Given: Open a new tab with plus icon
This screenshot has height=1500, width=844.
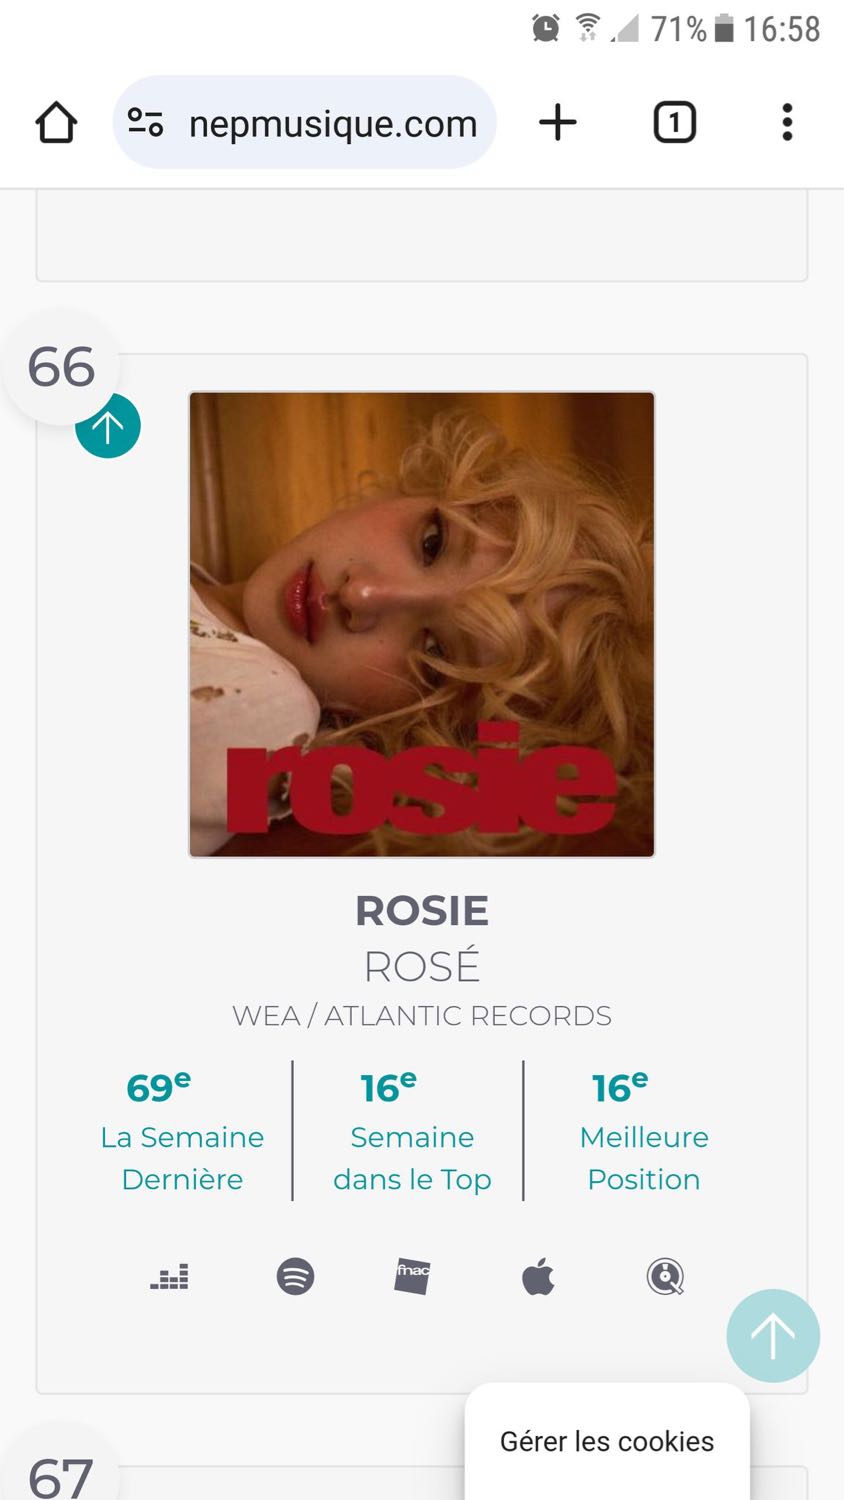Looking at the screenshot, I should tap(558, 123).
